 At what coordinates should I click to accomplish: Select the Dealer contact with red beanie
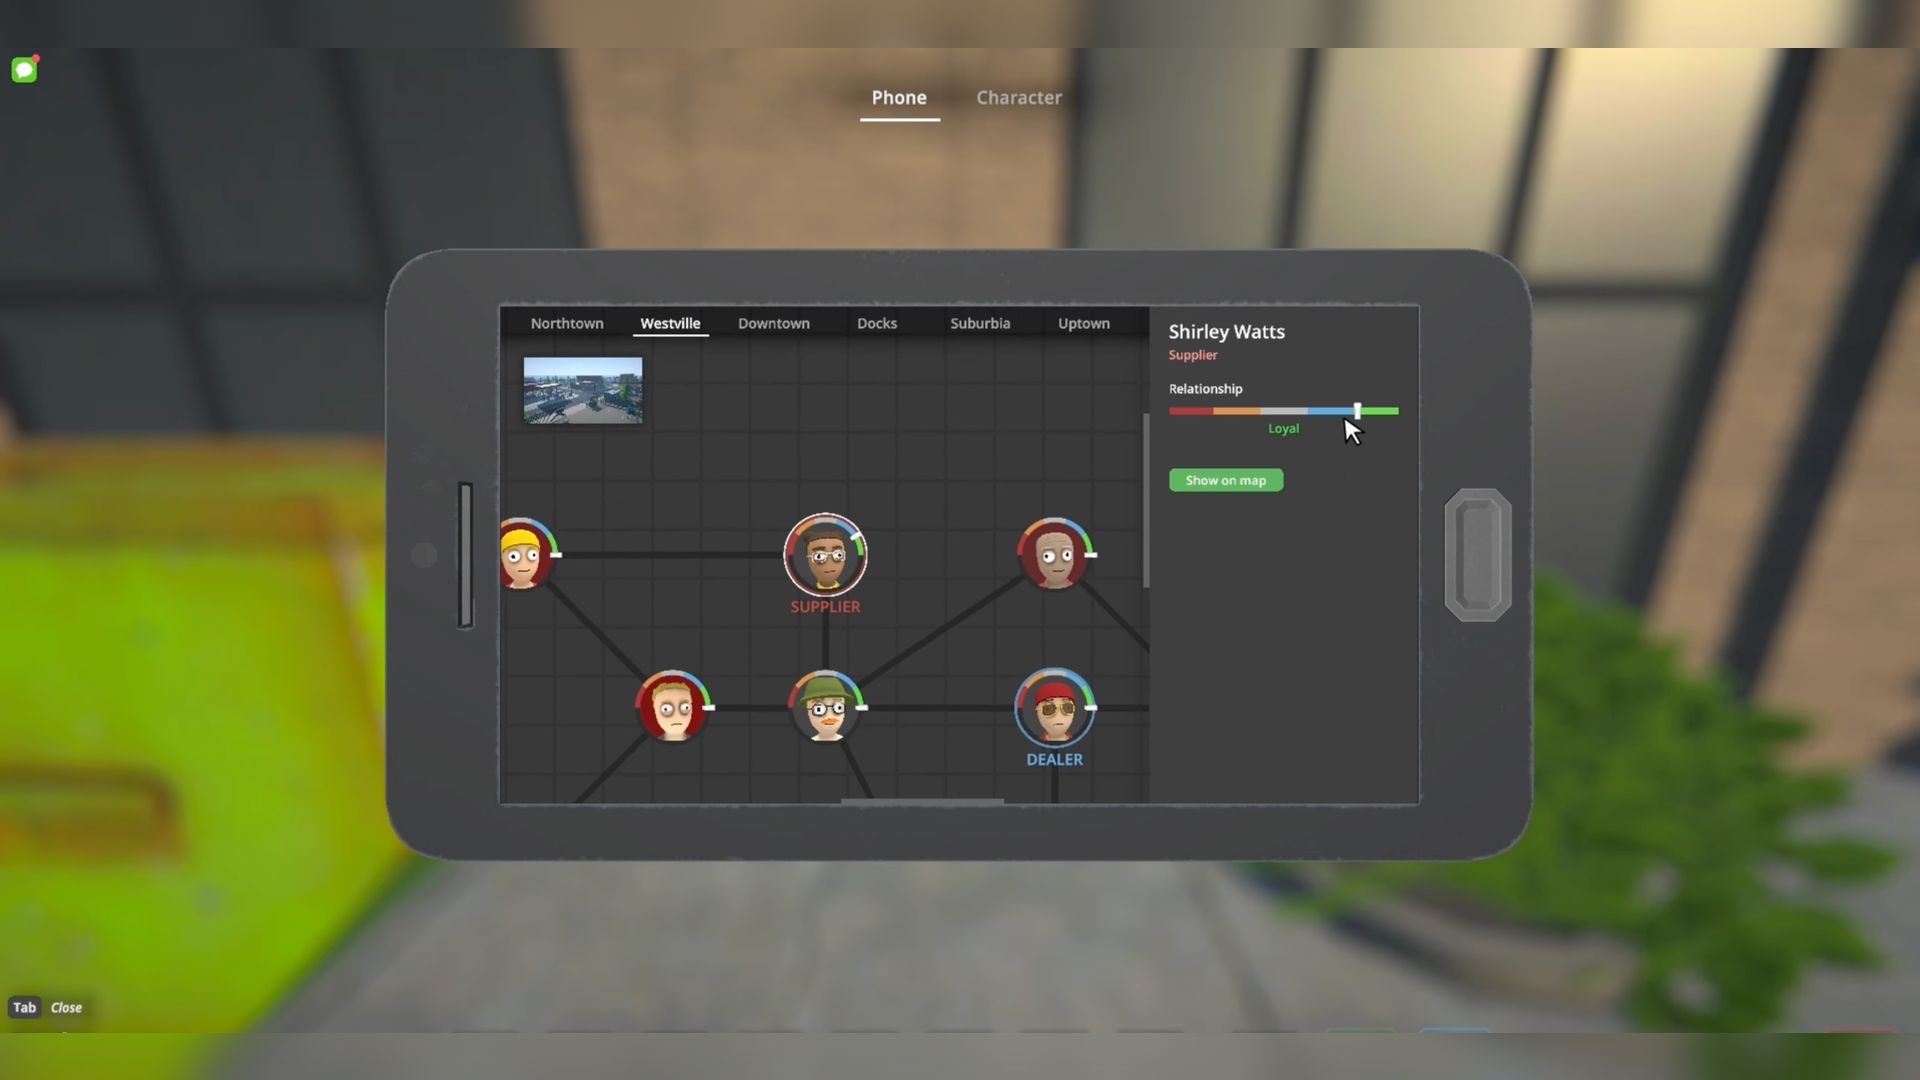pyautogui.click(x=1054, y=708)
